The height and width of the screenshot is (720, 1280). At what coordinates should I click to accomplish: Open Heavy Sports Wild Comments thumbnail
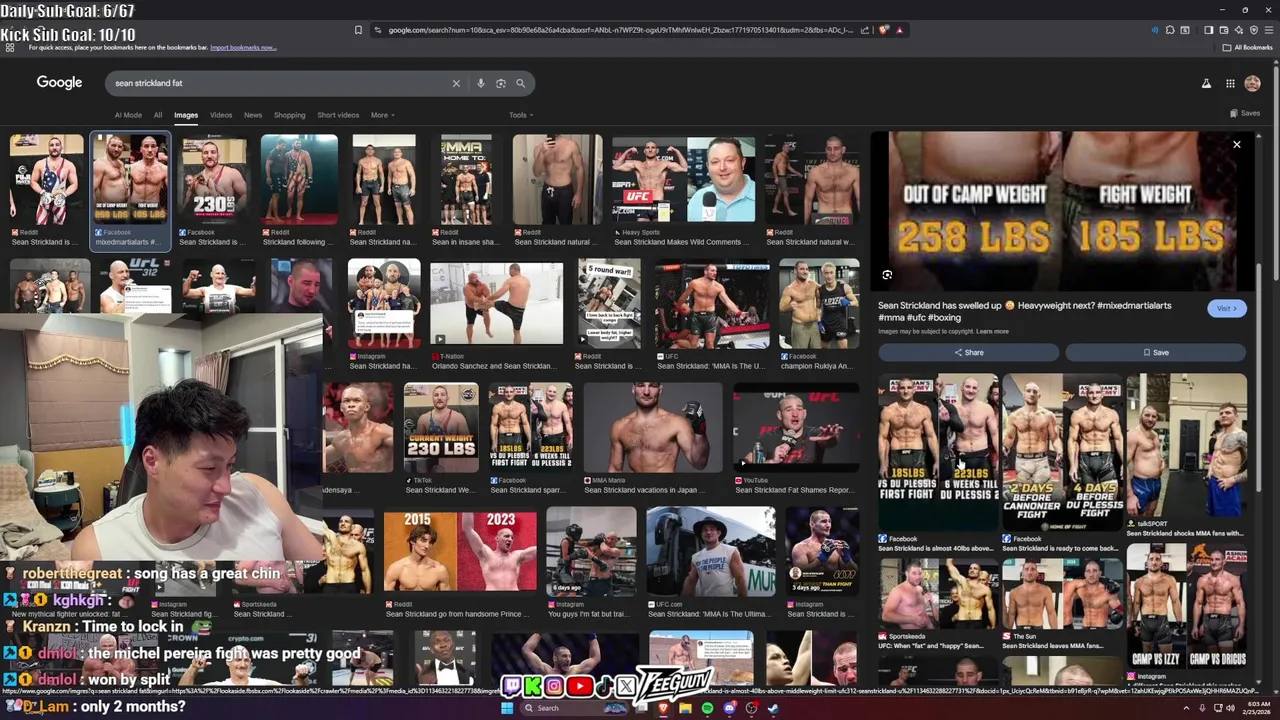click(x=684, y=180)
